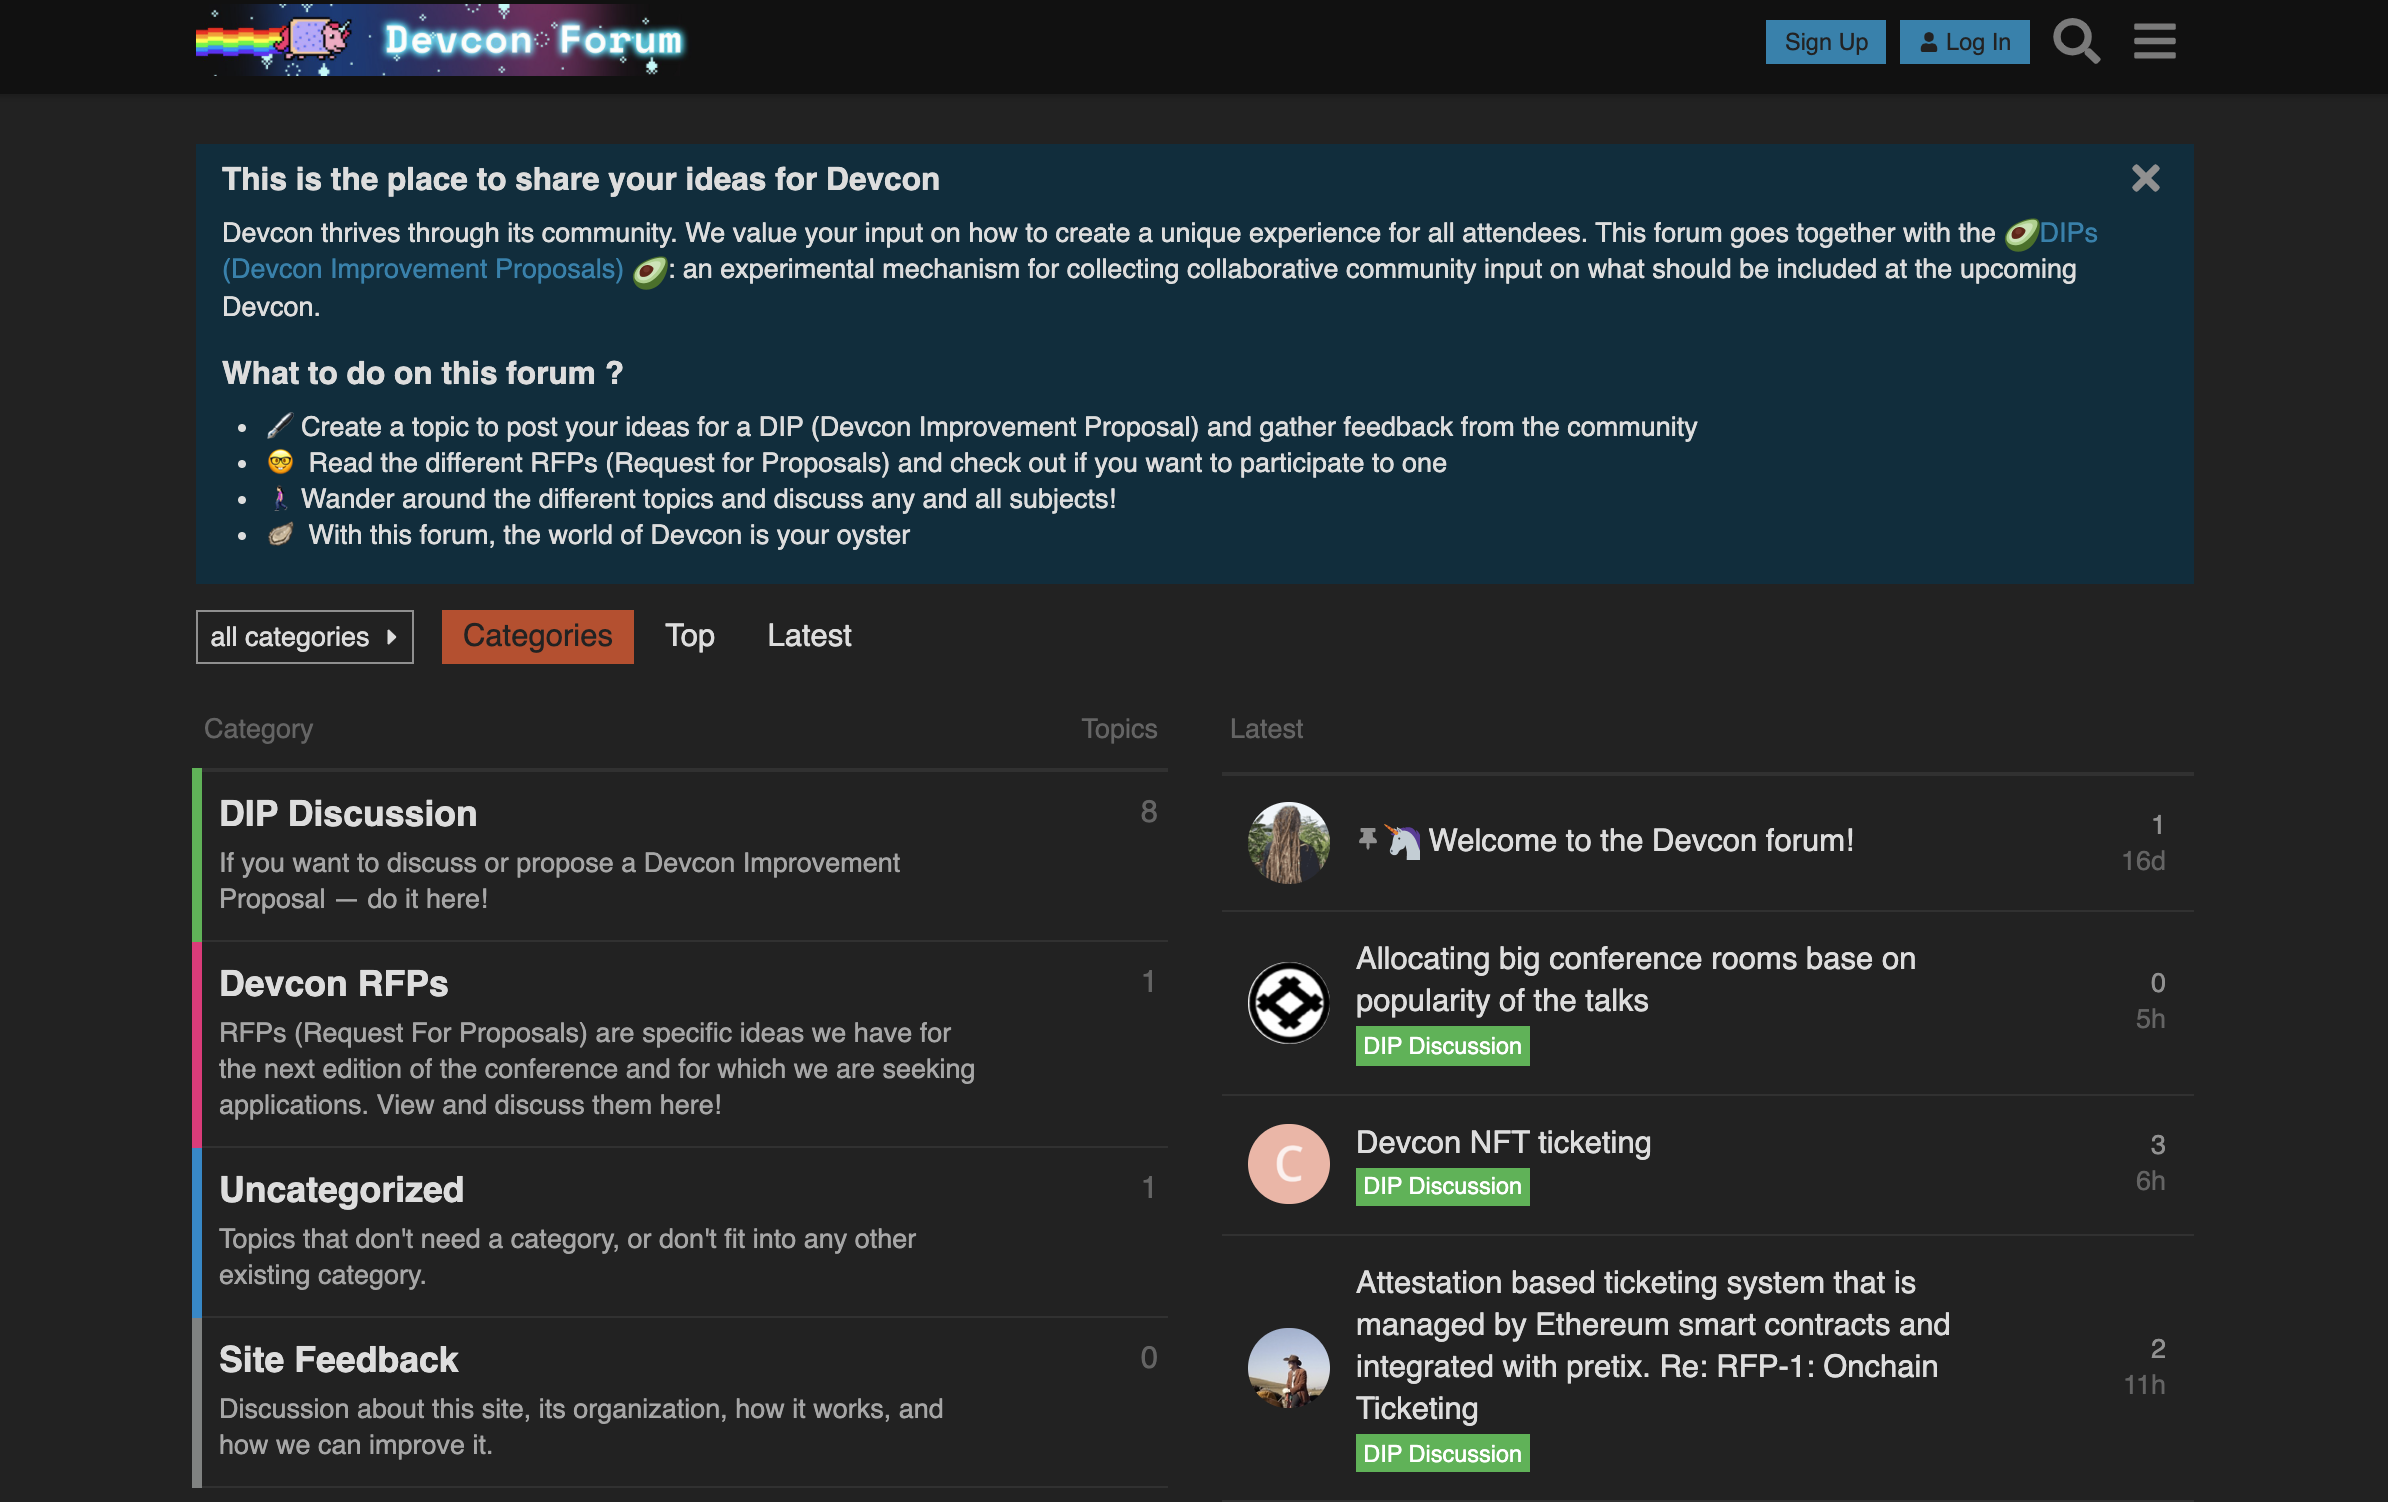The image size is (2388, 1502).
Task: Switch to the Top tab
Action: [x=690, y=636]
